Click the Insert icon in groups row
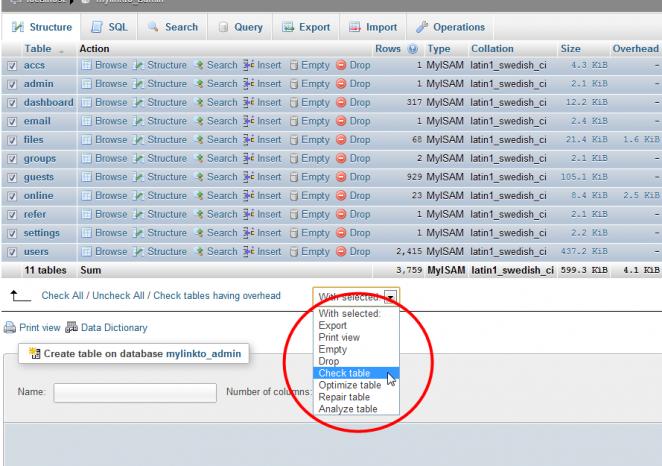The height and width of the screenshot is (466, 662). point(249,158)
